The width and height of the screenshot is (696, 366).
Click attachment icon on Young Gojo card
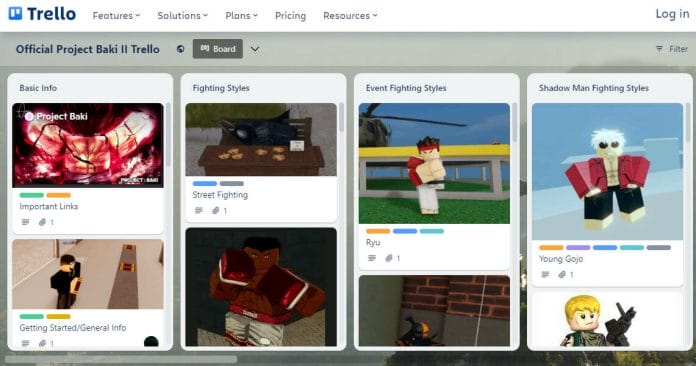click(562, 274)
